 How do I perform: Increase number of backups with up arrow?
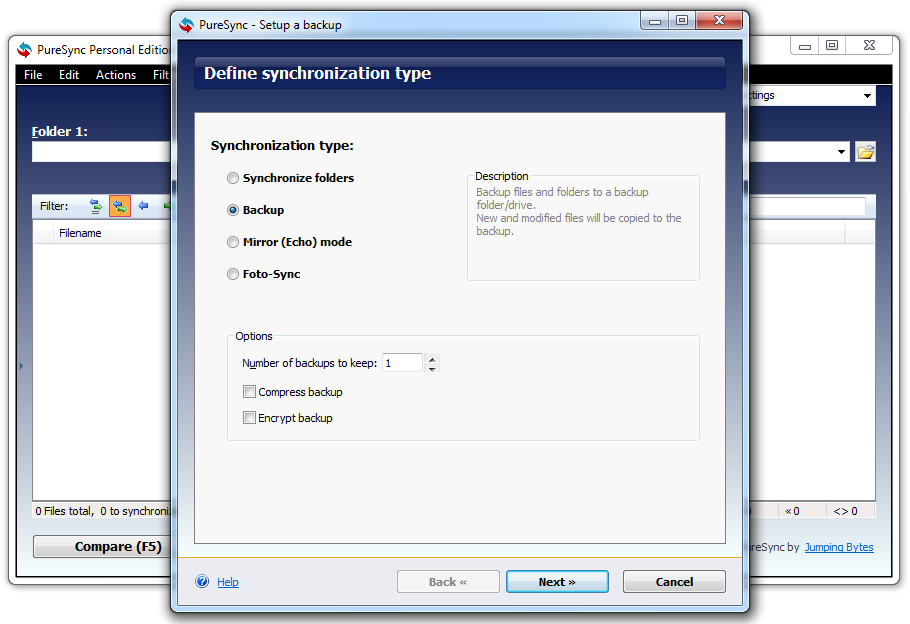click(432, 359)
